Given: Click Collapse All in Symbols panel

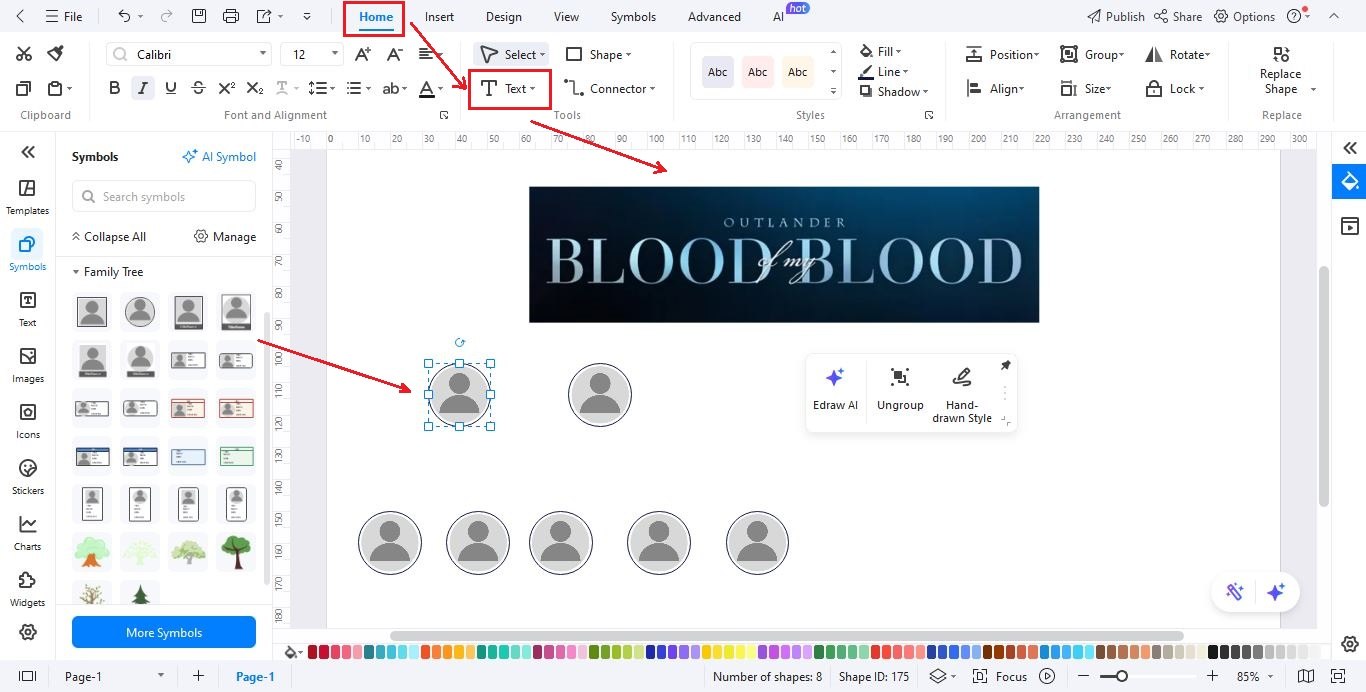Looking at the screenshot, I should pos(108,237).
